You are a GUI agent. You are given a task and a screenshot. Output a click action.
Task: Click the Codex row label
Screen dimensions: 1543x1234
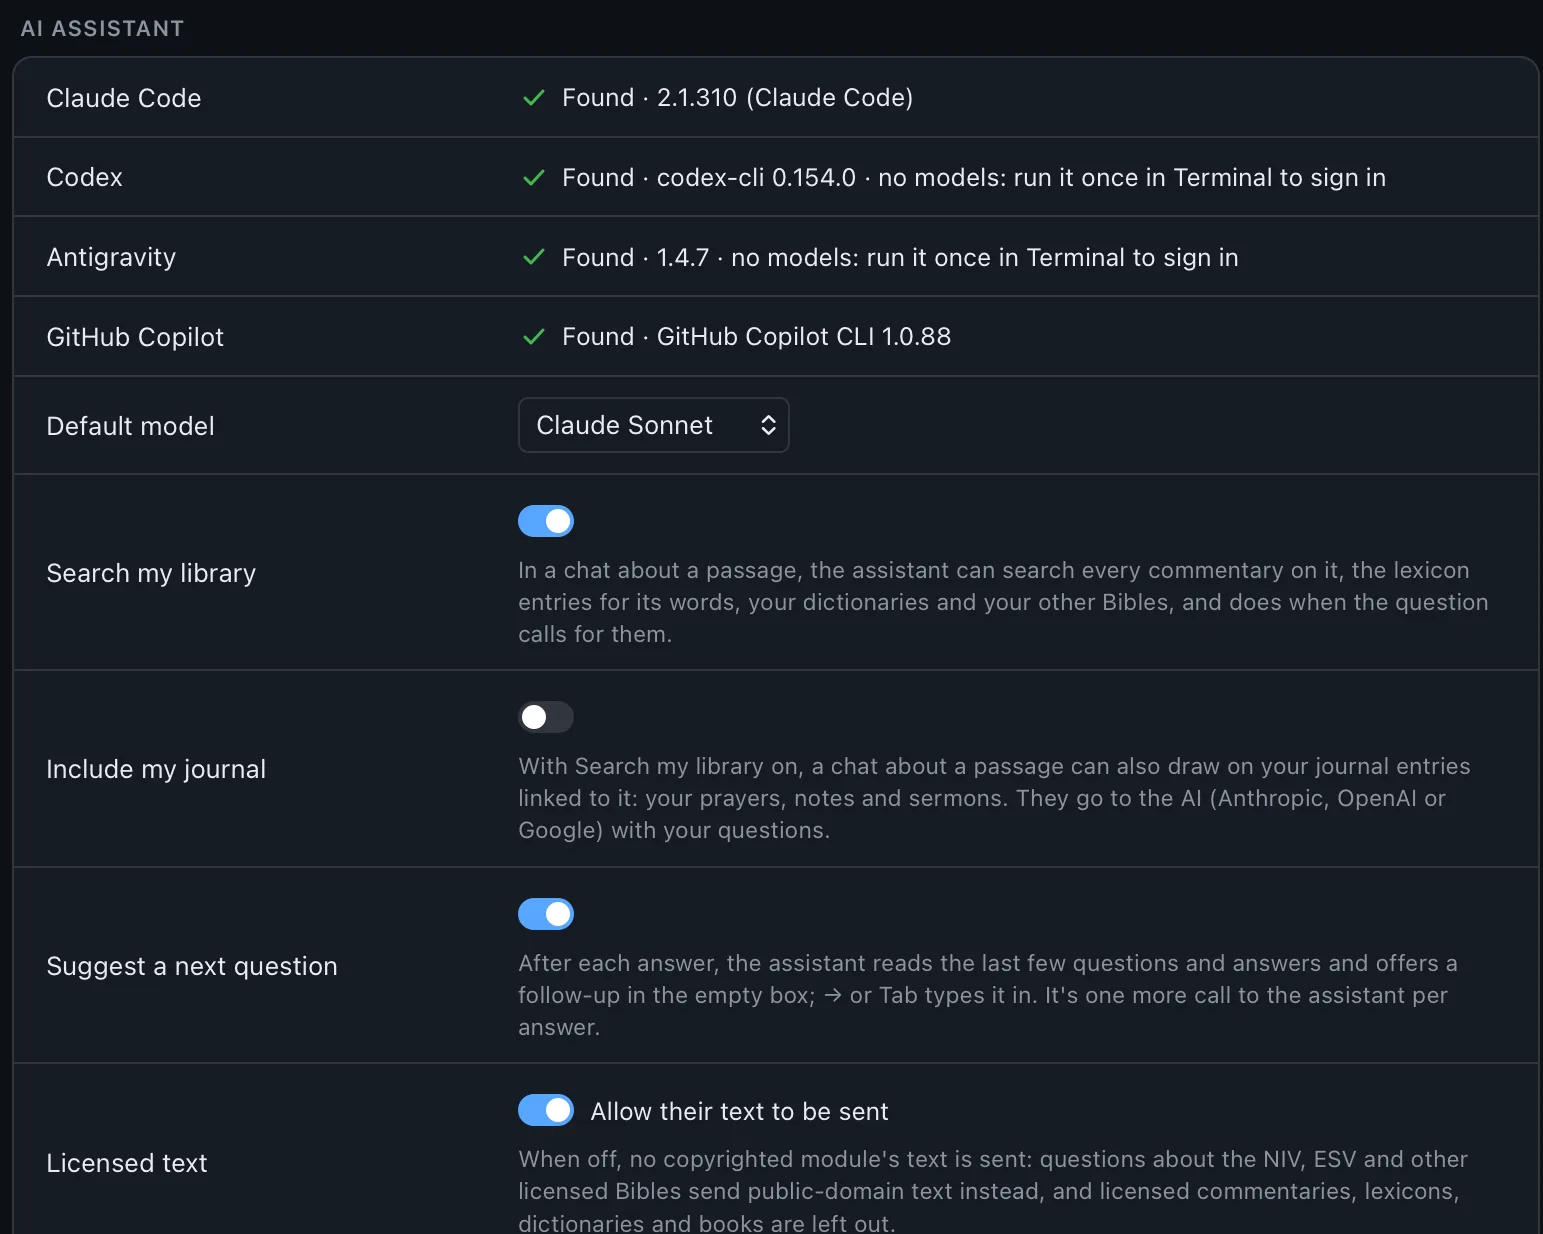click(85, 177)
